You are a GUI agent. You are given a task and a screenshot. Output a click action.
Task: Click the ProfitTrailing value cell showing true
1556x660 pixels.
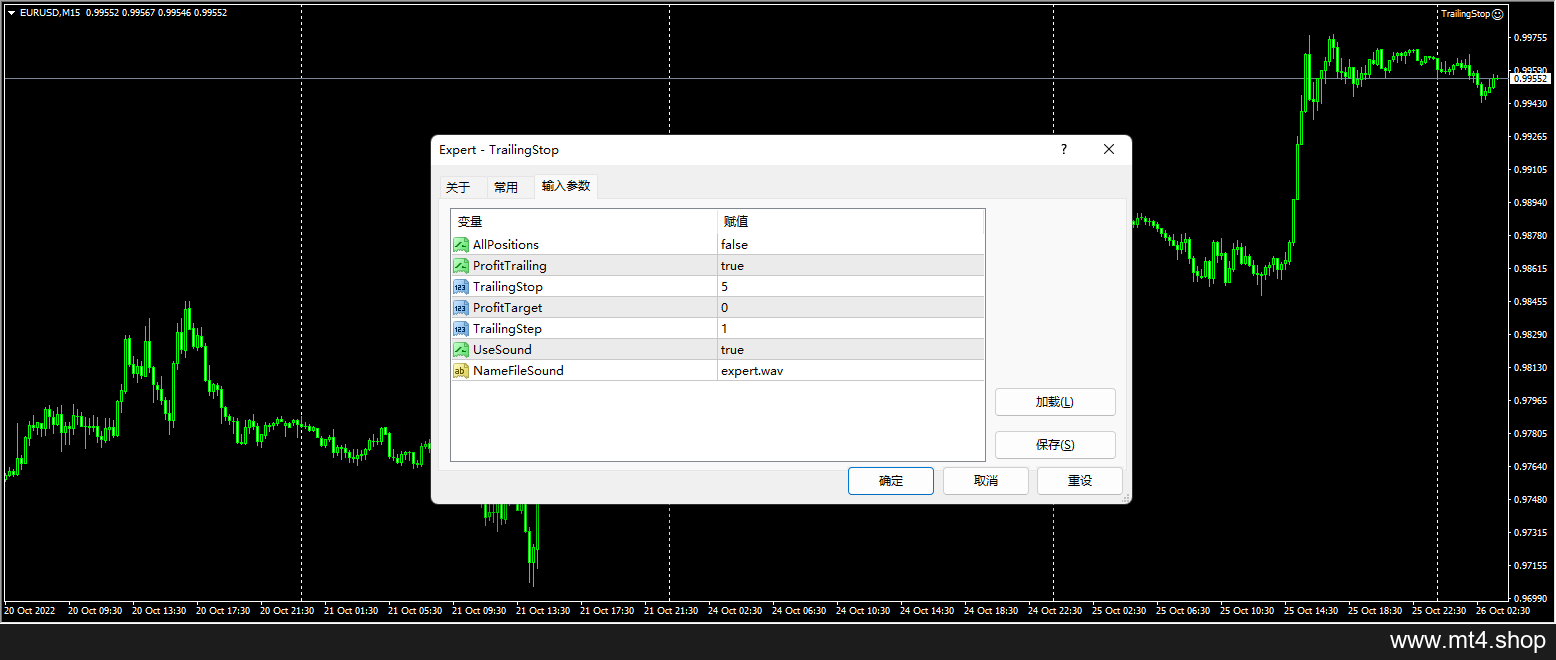(x=851, y=265)
